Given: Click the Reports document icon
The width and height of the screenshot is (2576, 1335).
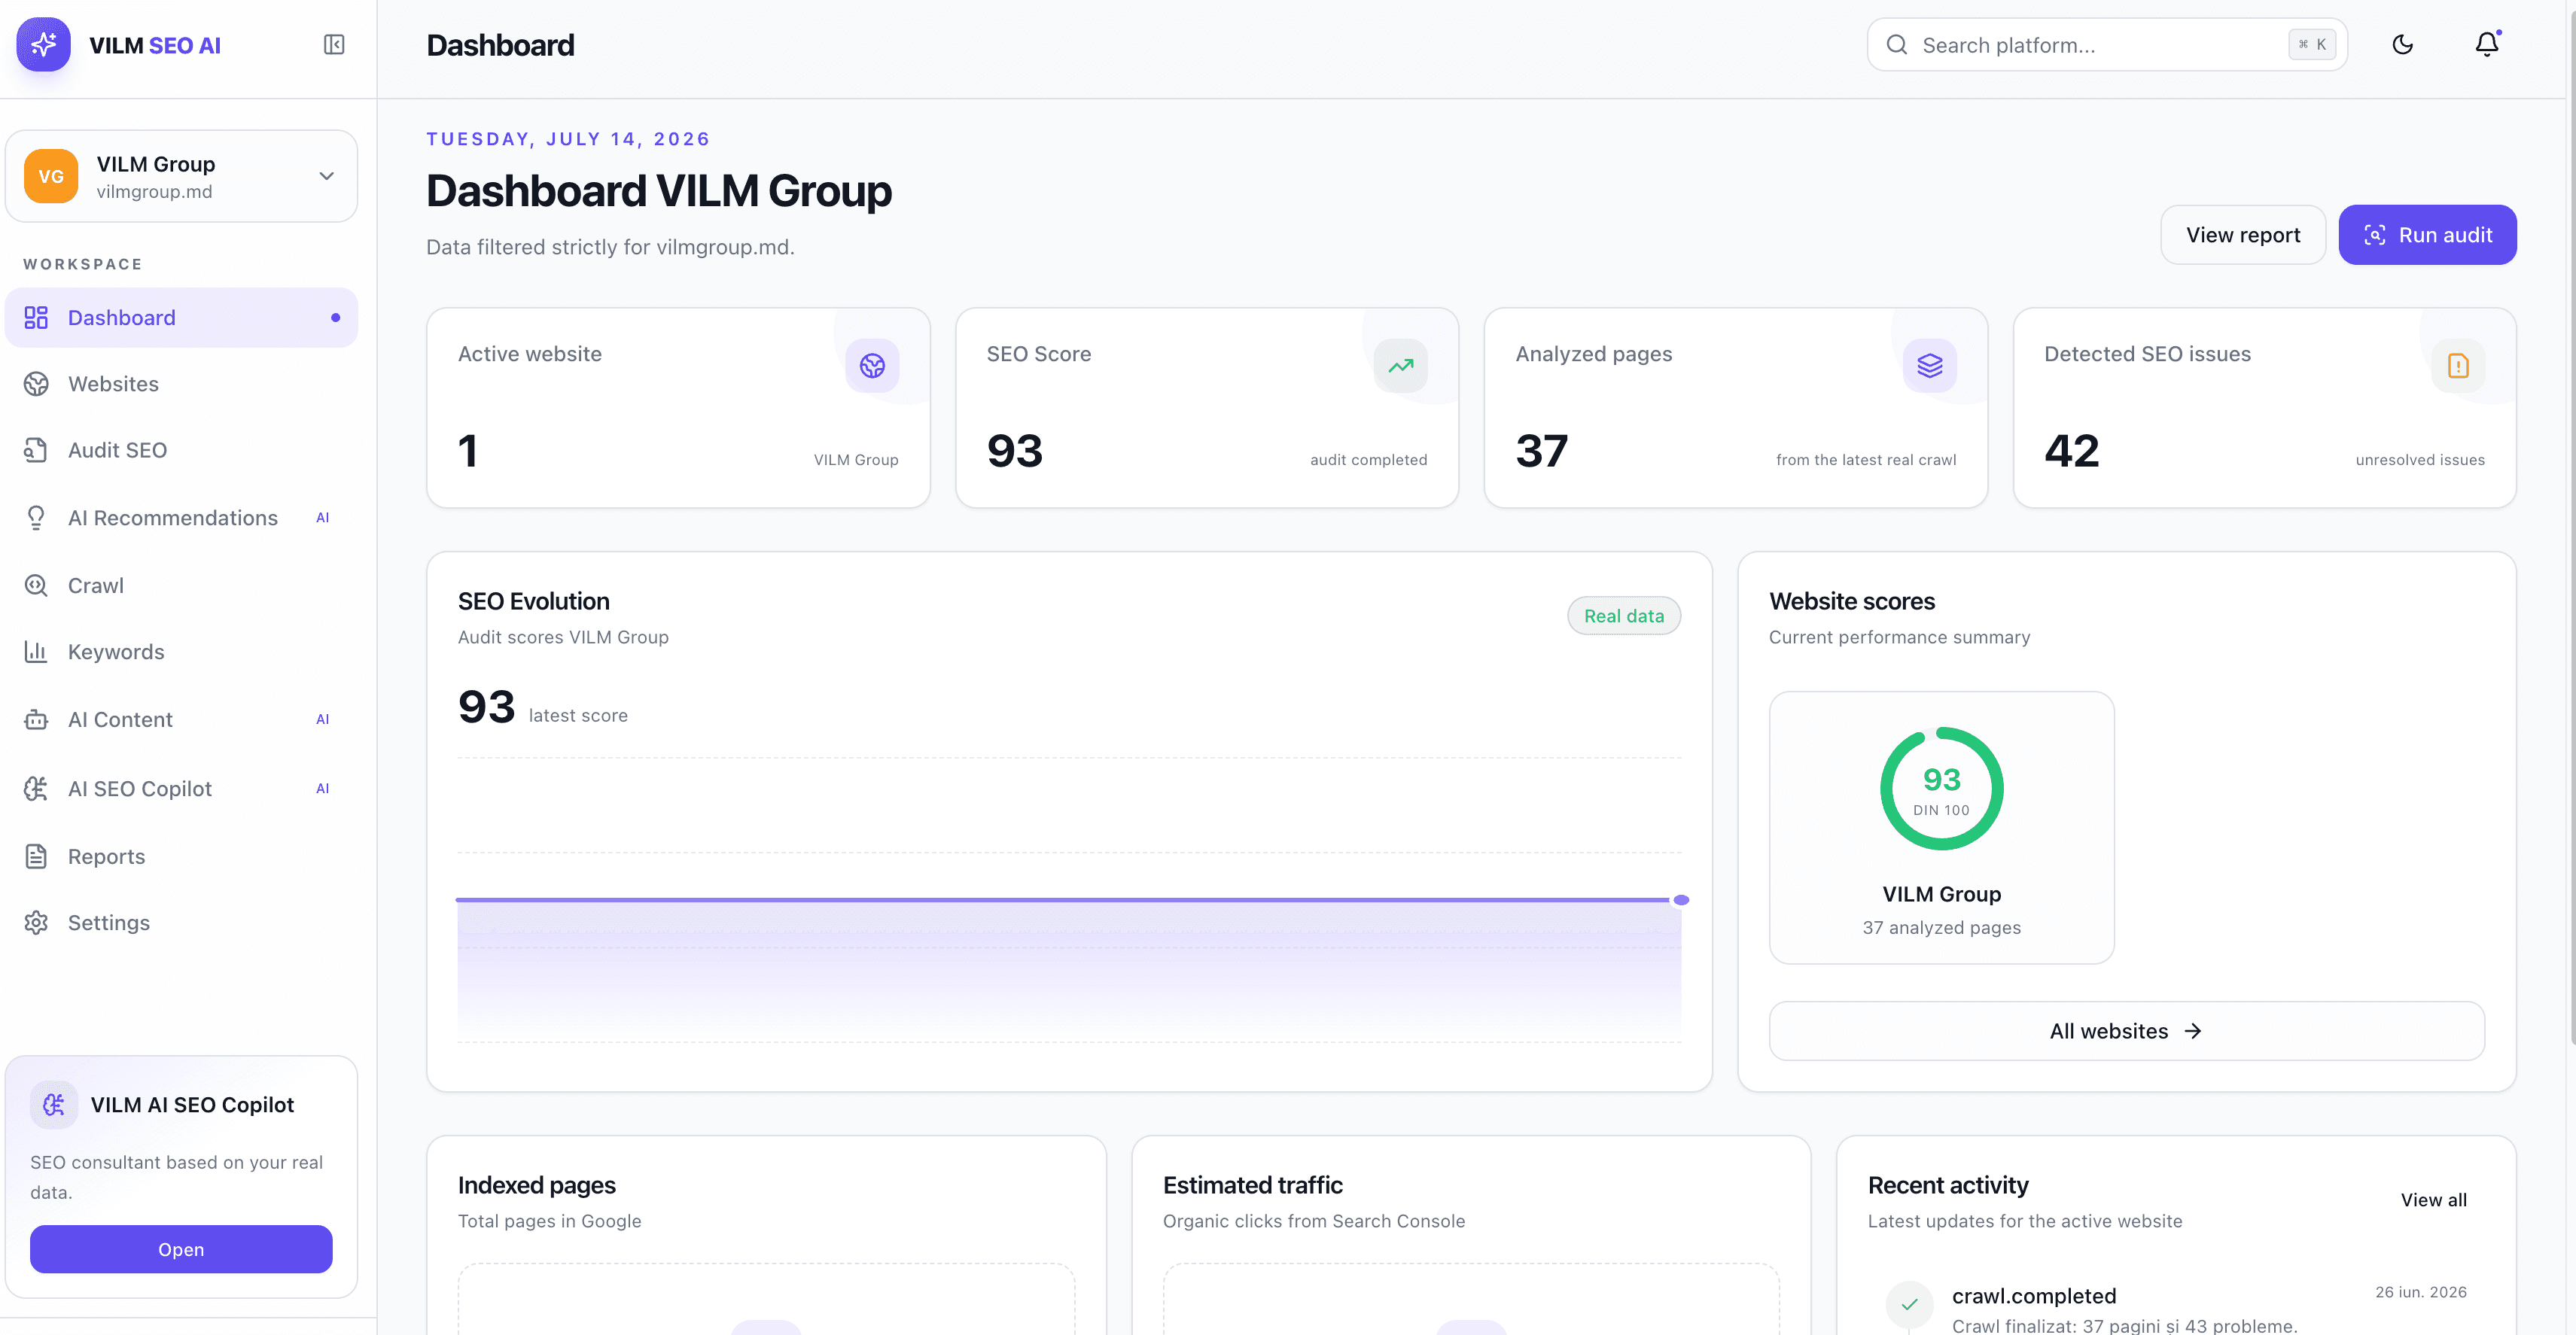Looking at the screenshot, I should [x=36, y=856].
